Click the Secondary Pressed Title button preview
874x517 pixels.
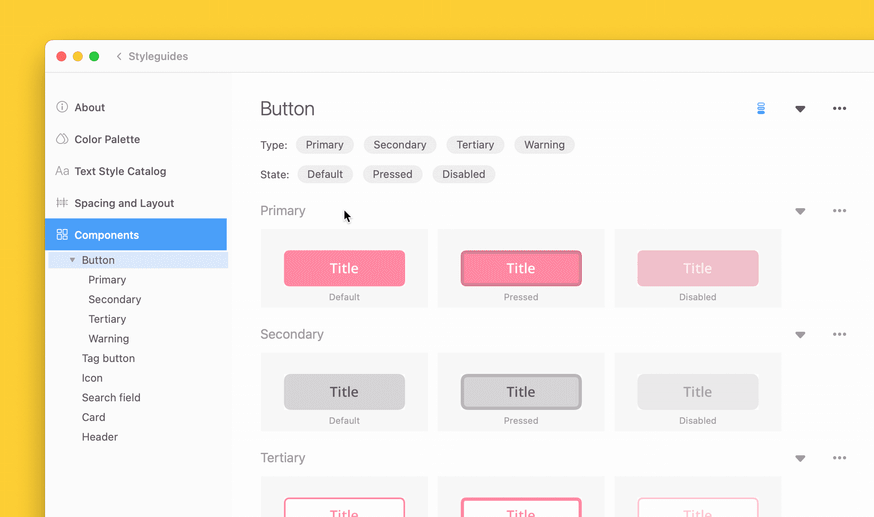[521, 392]
